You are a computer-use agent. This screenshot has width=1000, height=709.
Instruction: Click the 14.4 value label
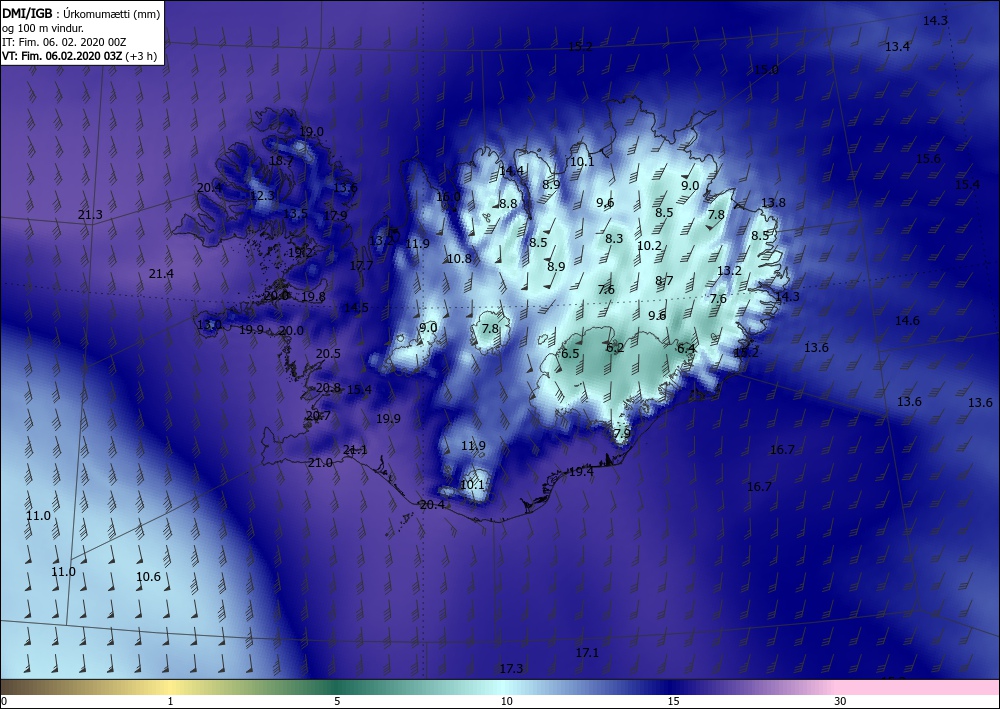511,170
